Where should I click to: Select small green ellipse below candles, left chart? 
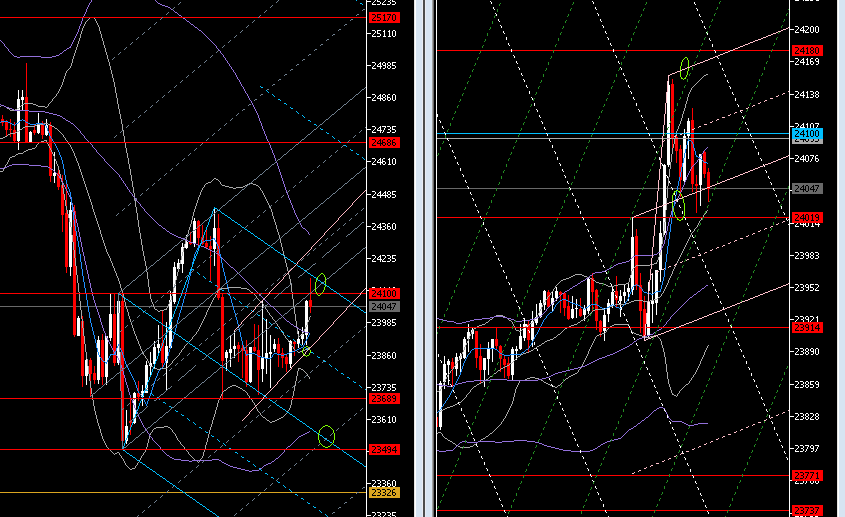click(307, 351)
